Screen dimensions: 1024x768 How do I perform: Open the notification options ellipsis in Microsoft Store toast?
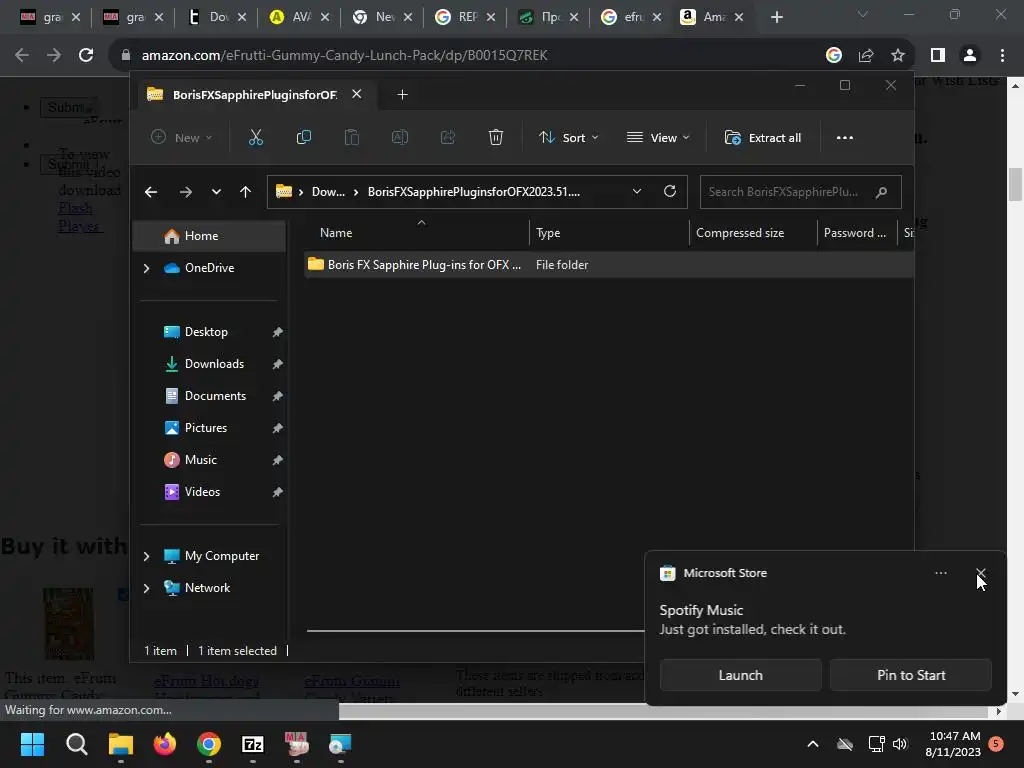pos(940,573)
